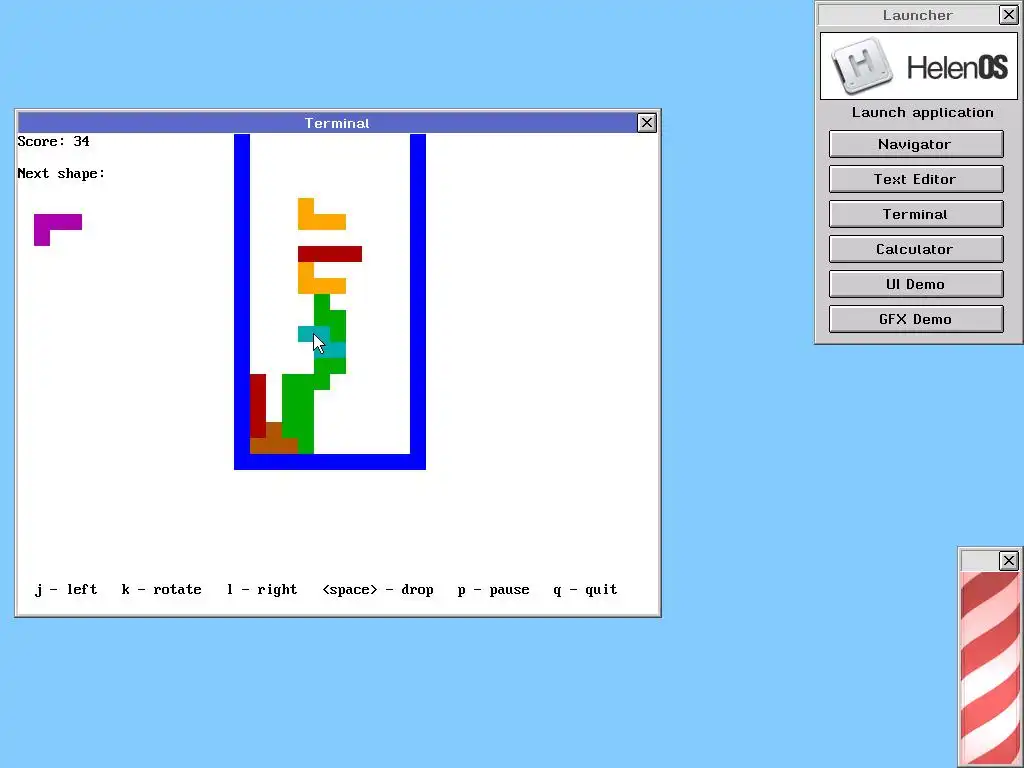
Task: Click the 'Next shape:' label
Action: (61, 173)
